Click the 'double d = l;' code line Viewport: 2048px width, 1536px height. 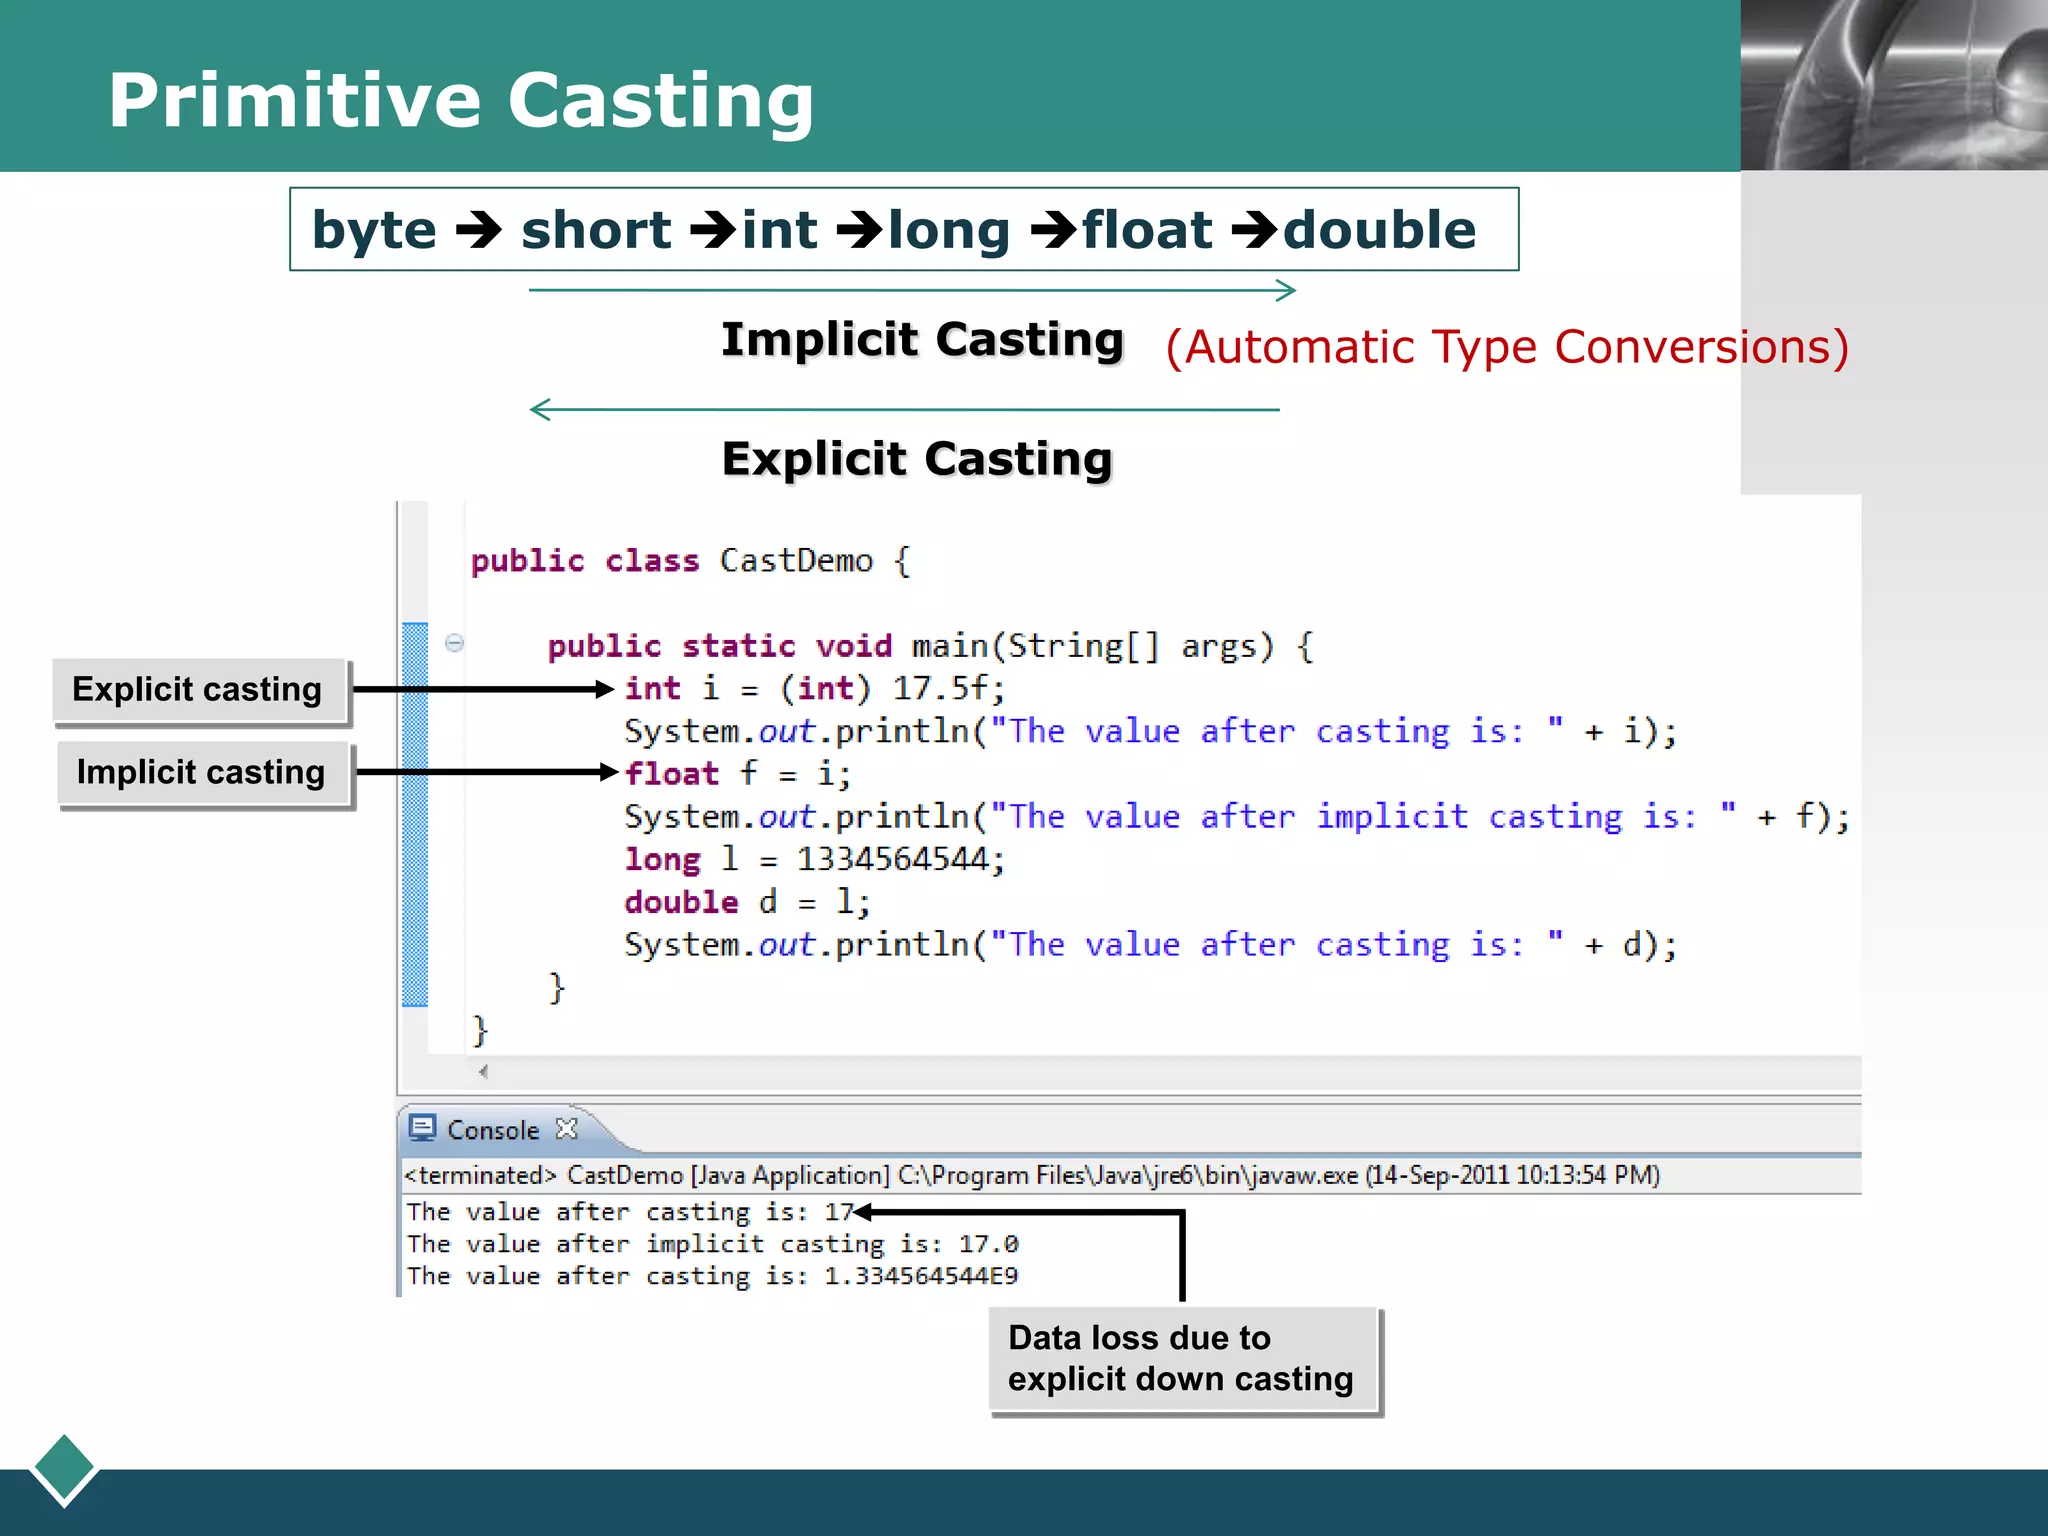click(747, 902)
